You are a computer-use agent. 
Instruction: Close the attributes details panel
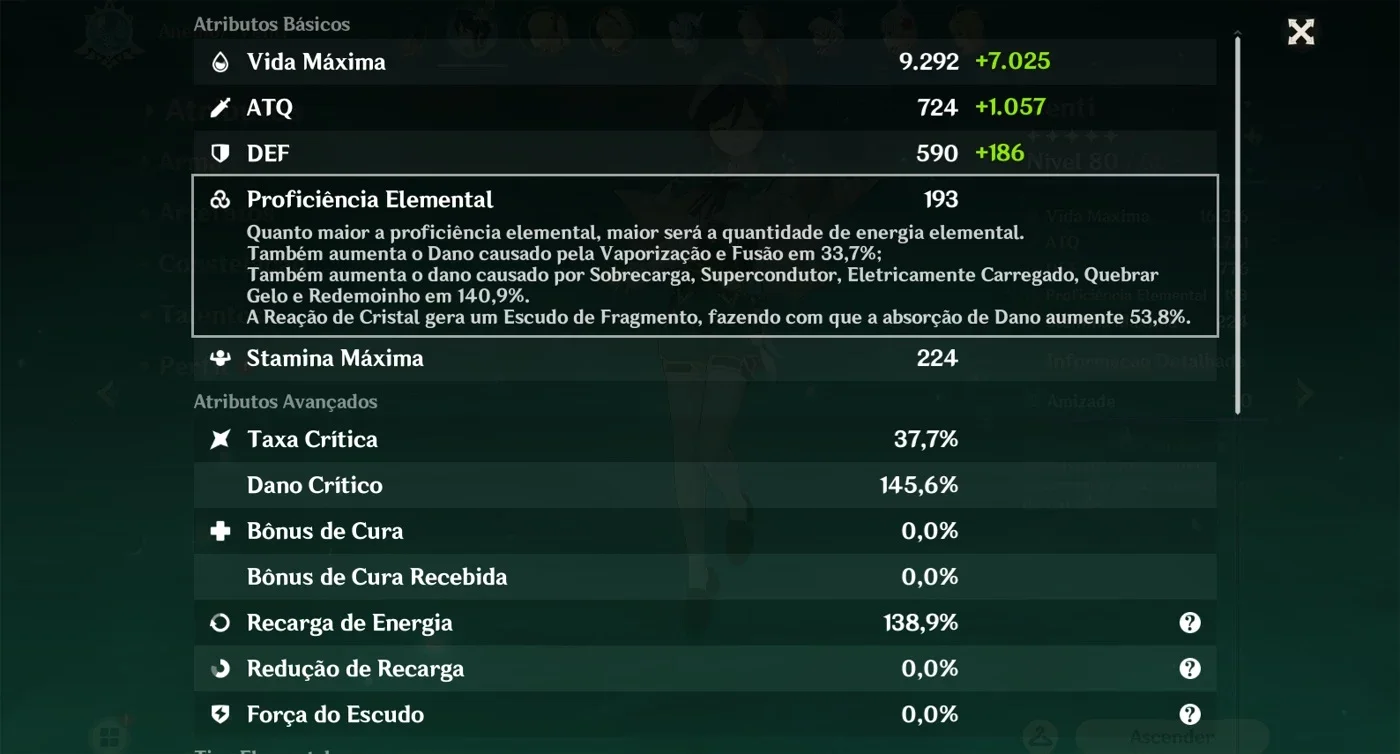(x=1300, y=32)
